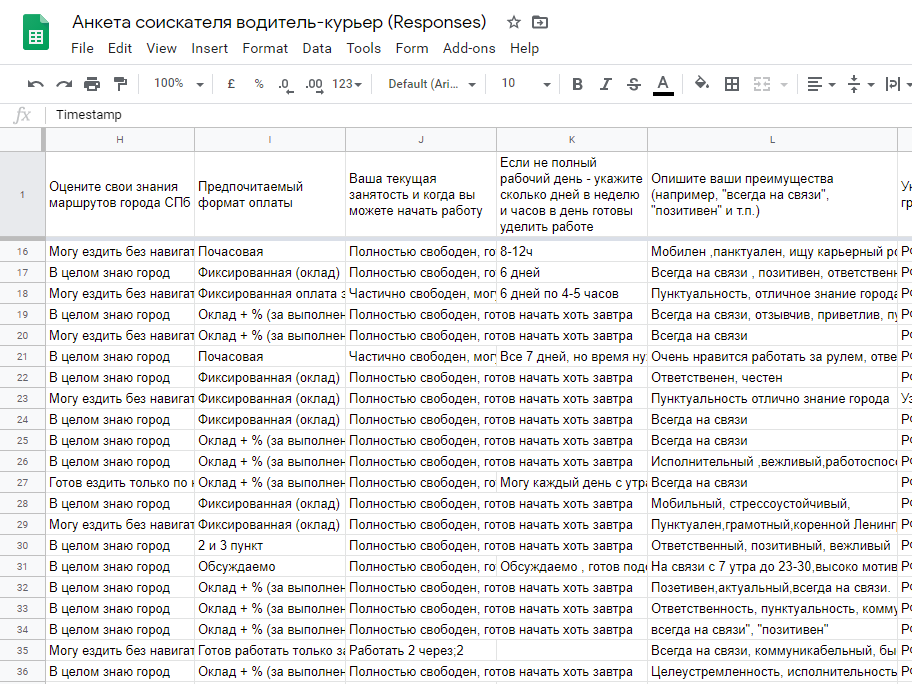
Task: Open the Format menu
Action: [265, 48]
